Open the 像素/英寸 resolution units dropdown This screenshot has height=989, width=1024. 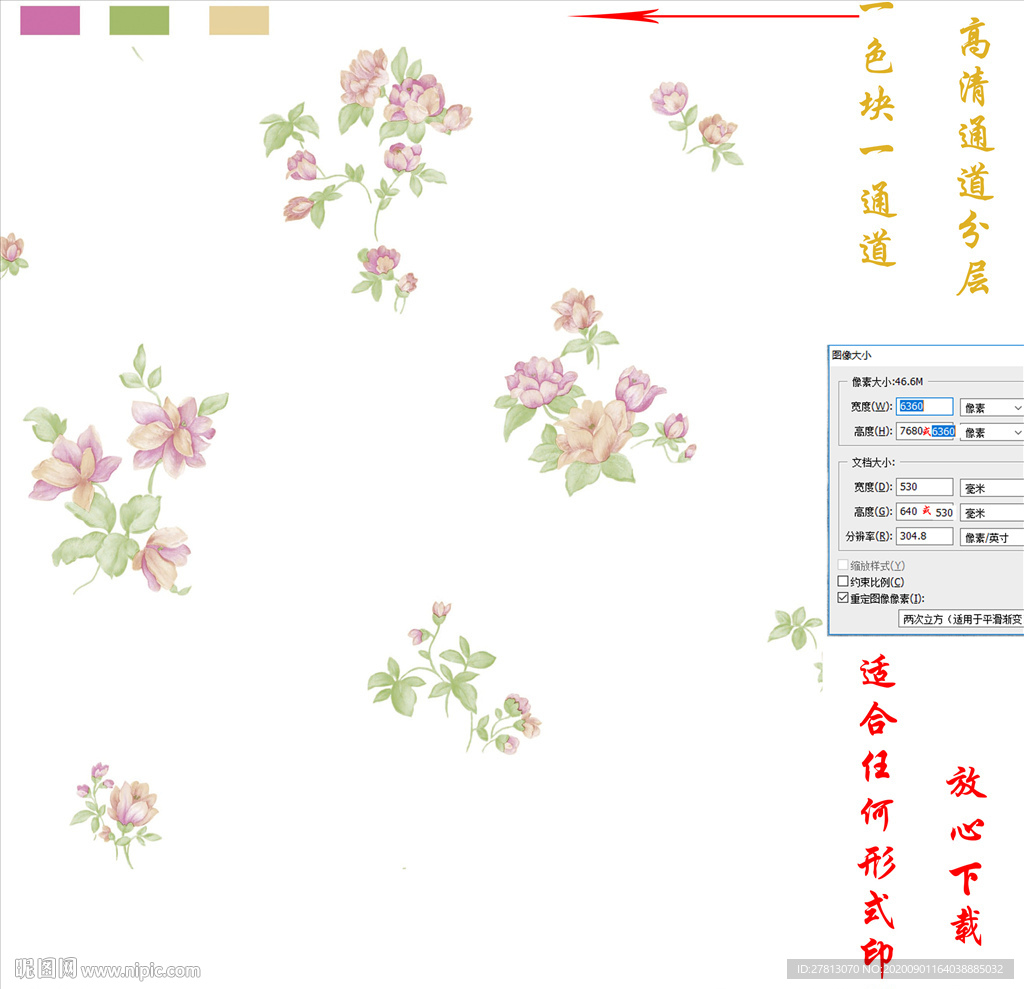click(x=990, y=538)
